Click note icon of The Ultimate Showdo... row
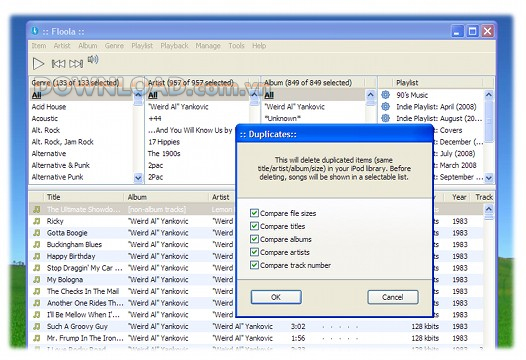This screenshot has width=526, height=360. pos(37,209)
